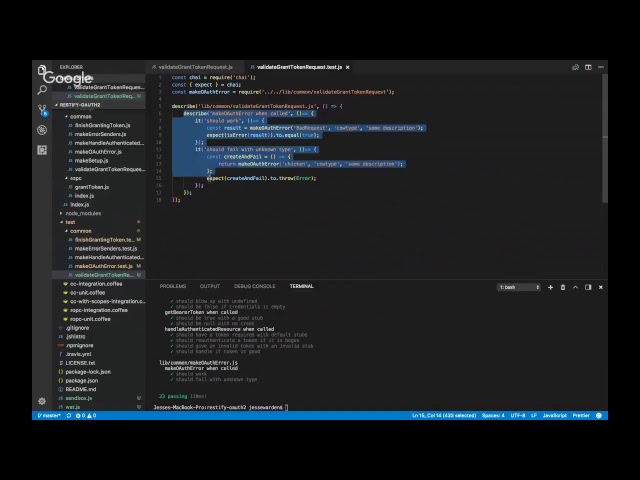Viewport: 640px width, 480px height.
Task: Open cc-integration.coffee file
Action: [x=96, y=284]
